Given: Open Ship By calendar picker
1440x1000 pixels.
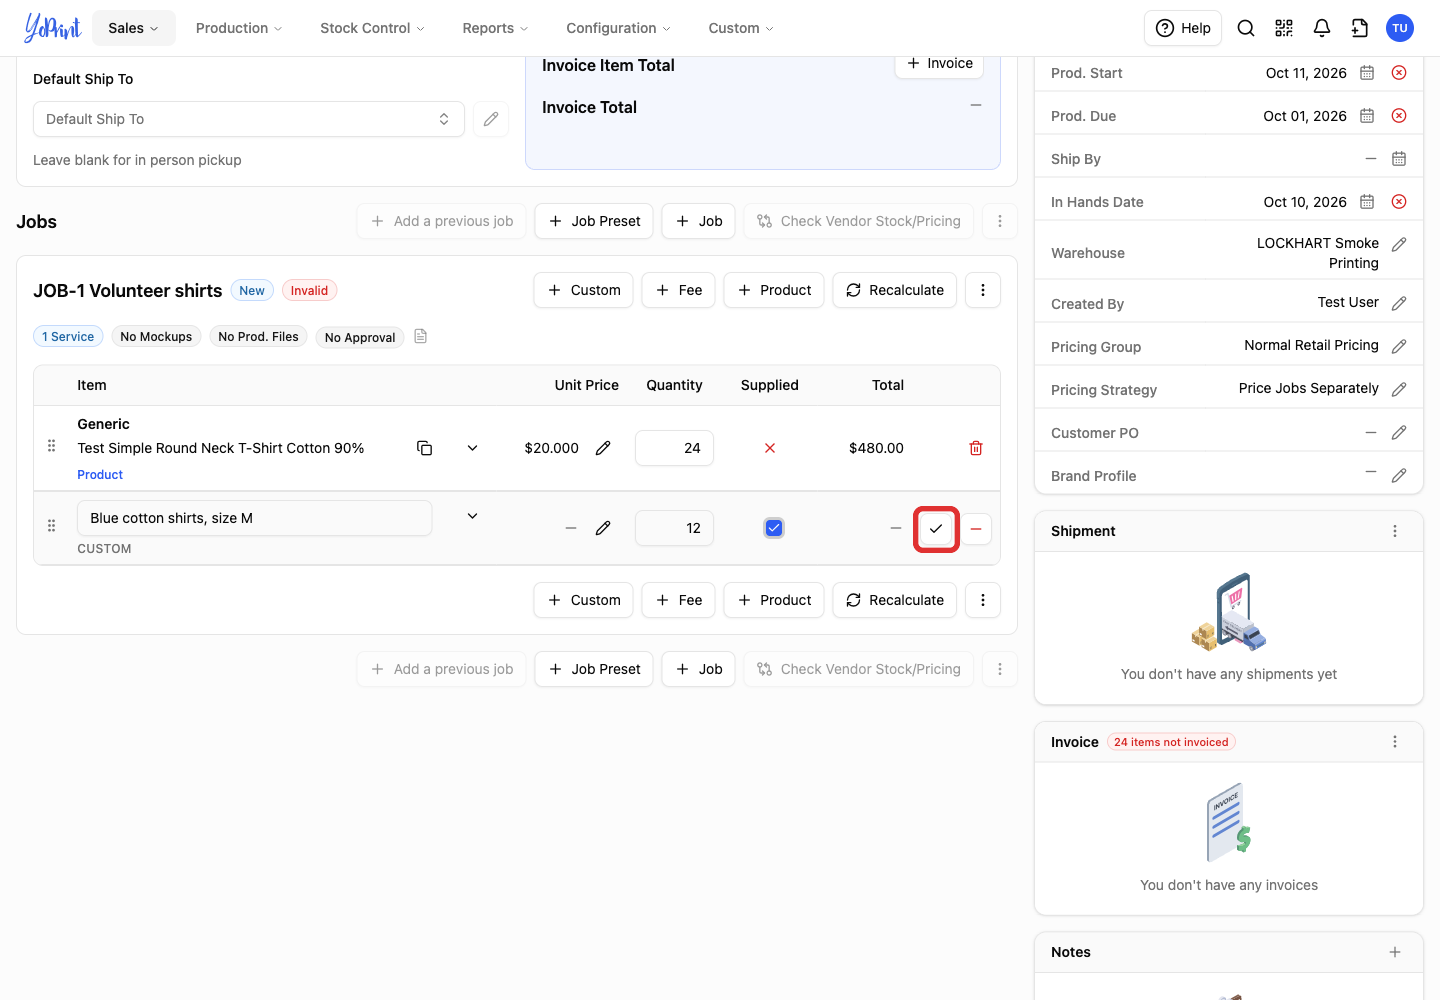Looking at the screenshot, I should pos(1399,159).
